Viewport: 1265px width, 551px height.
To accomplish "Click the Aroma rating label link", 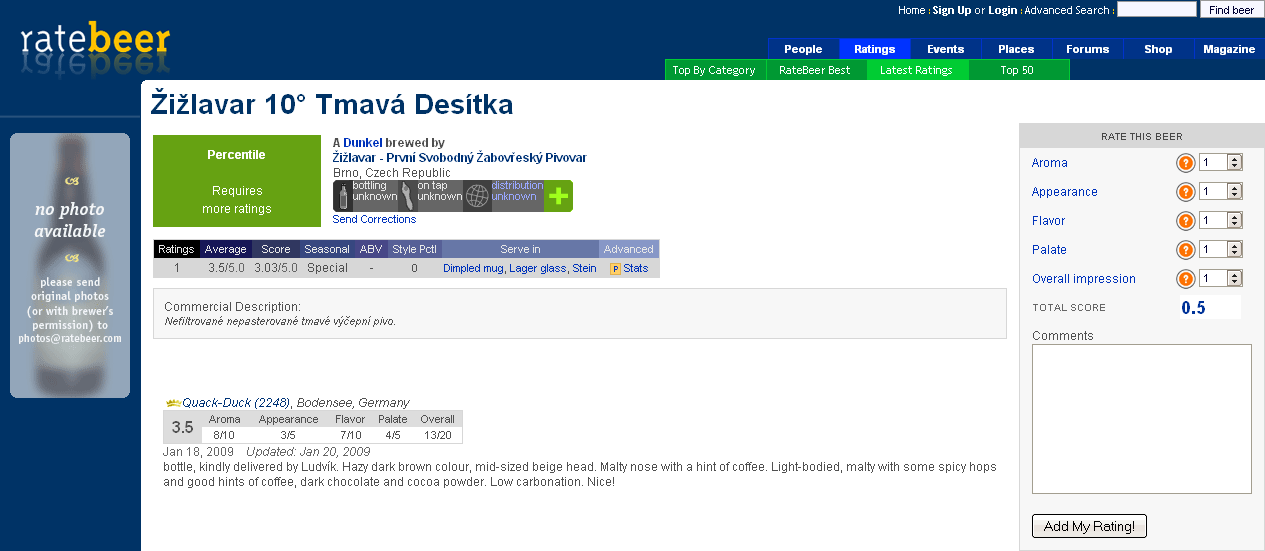I will [1050, 163].
